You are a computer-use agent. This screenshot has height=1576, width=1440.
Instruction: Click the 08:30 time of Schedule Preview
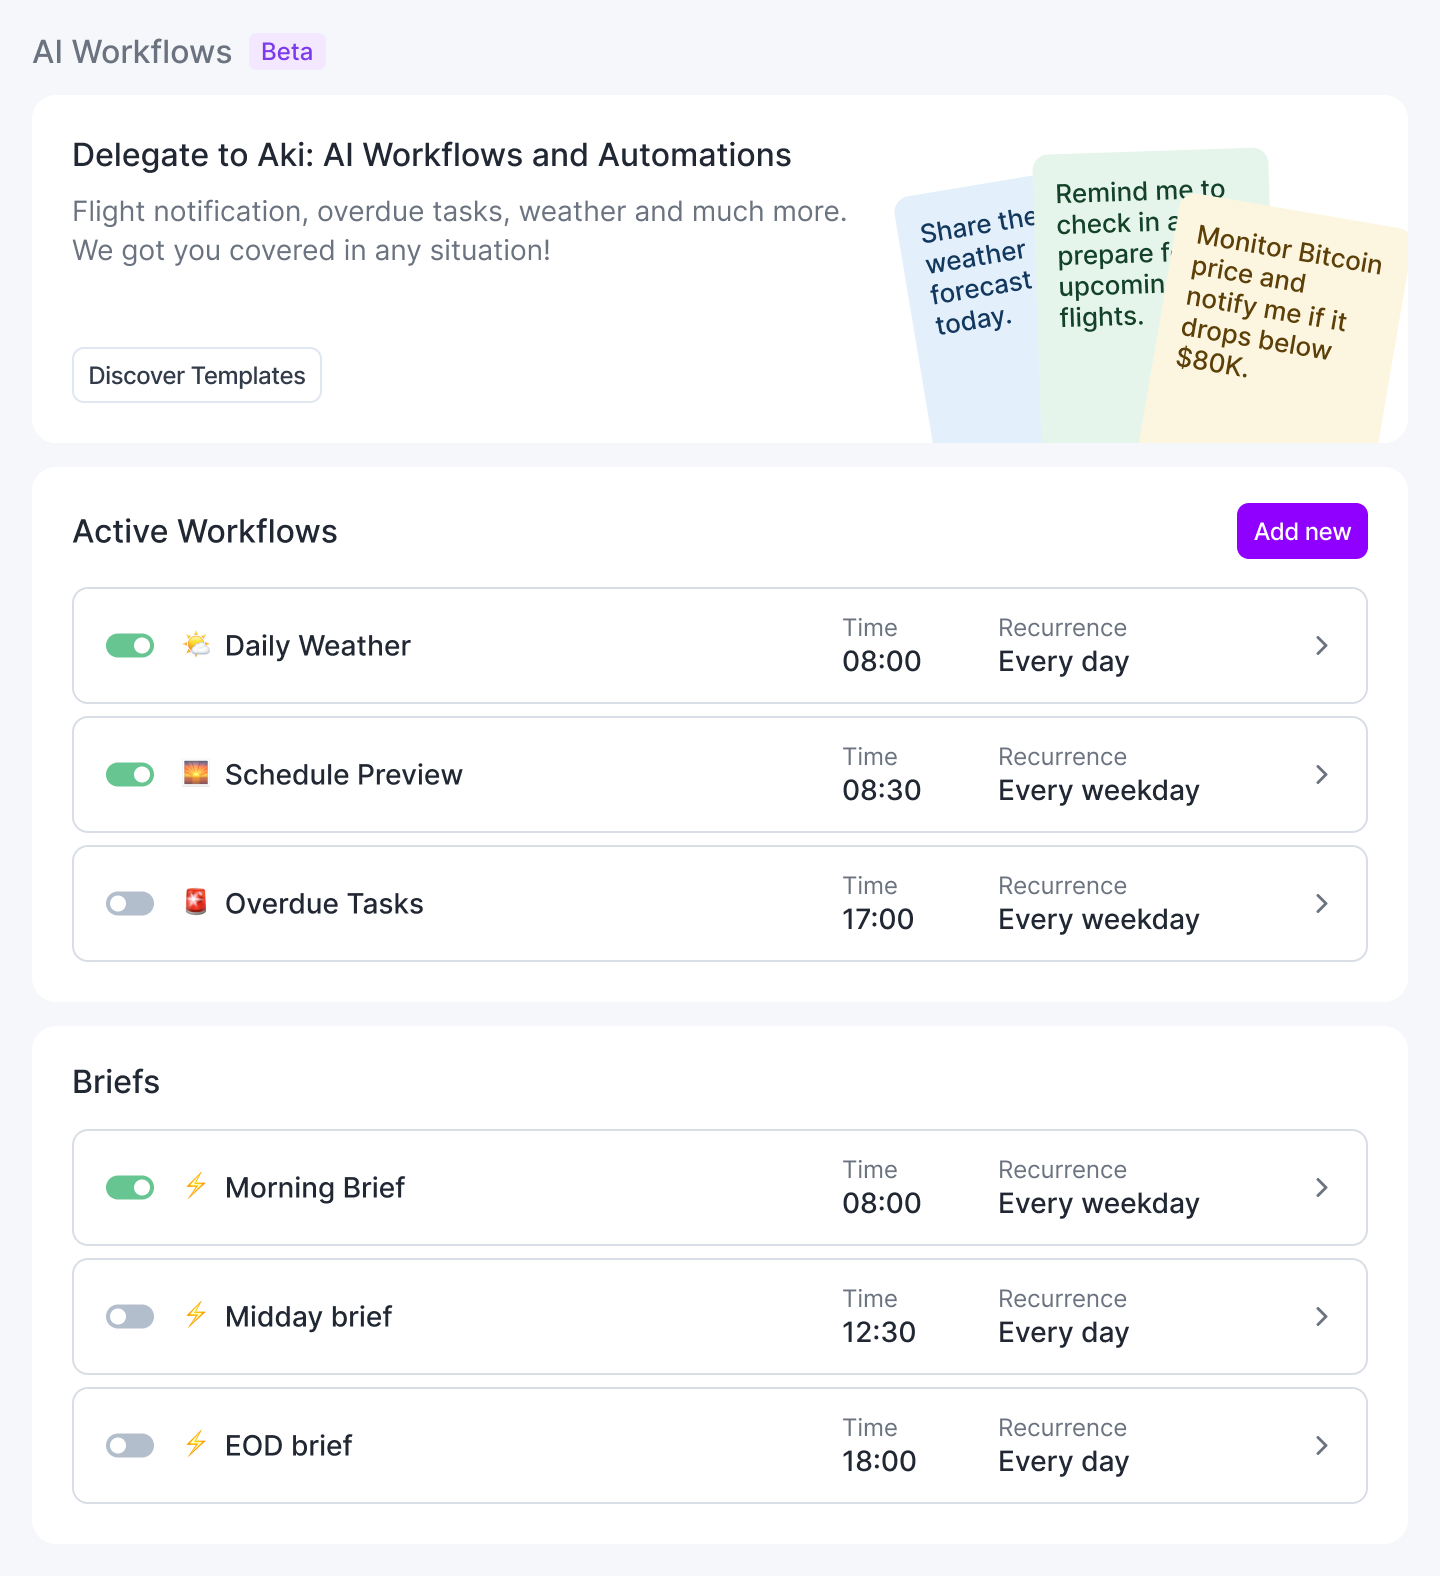881,790
